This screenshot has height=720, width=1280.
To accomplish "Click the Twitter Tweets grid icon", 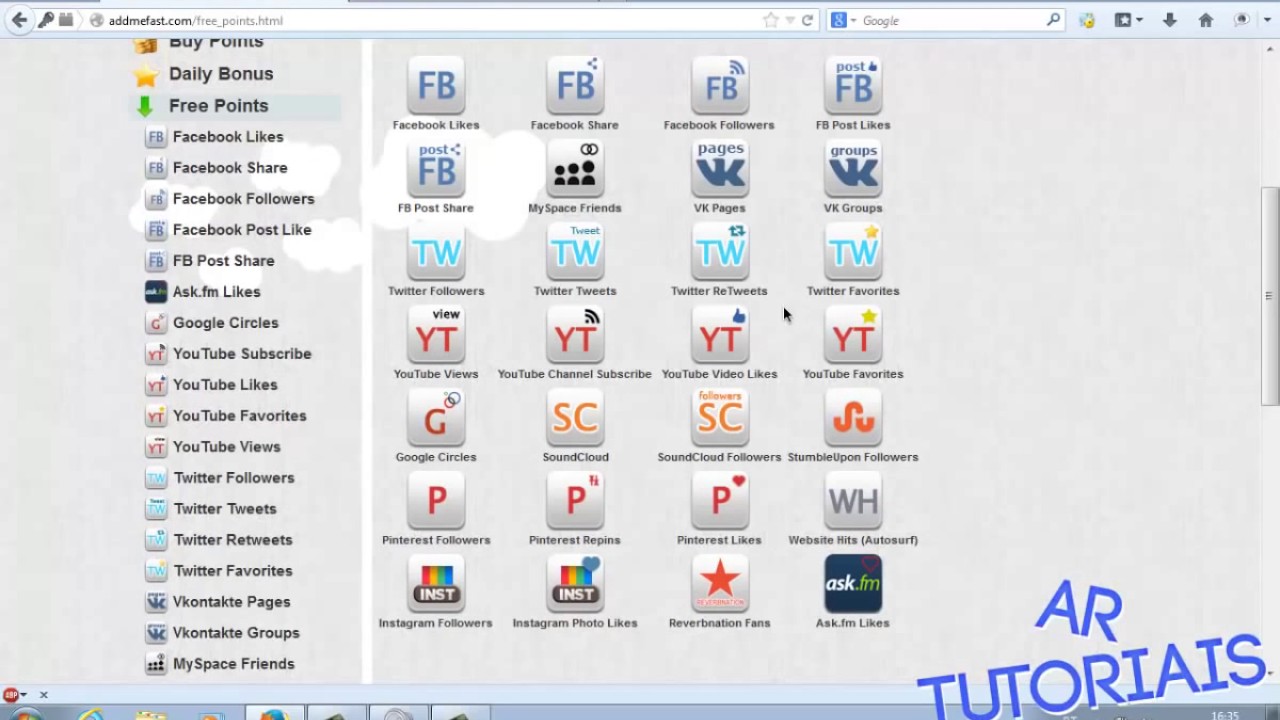I will tap(575, 252).
